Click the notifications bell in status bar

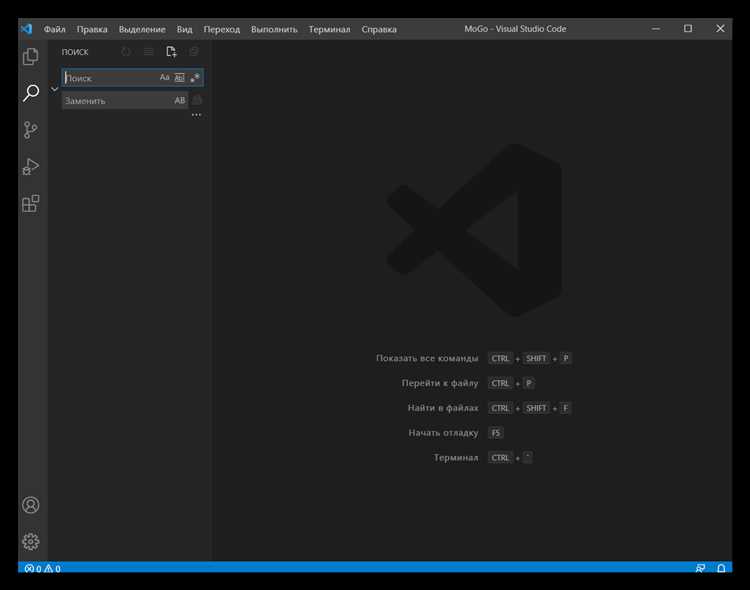point(721,568)
